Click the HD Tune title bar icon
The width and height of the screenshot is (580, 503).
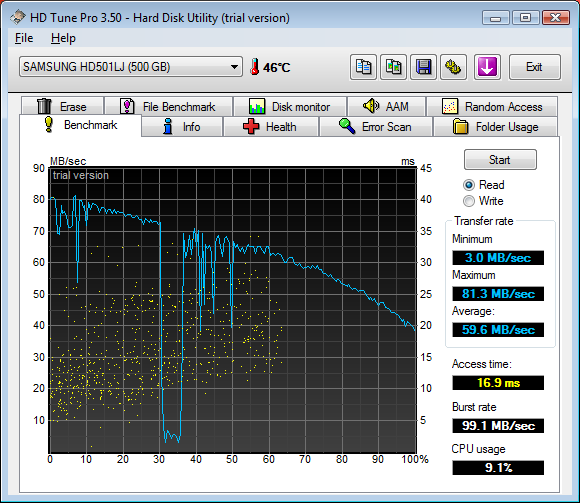(x=18, y=17)
